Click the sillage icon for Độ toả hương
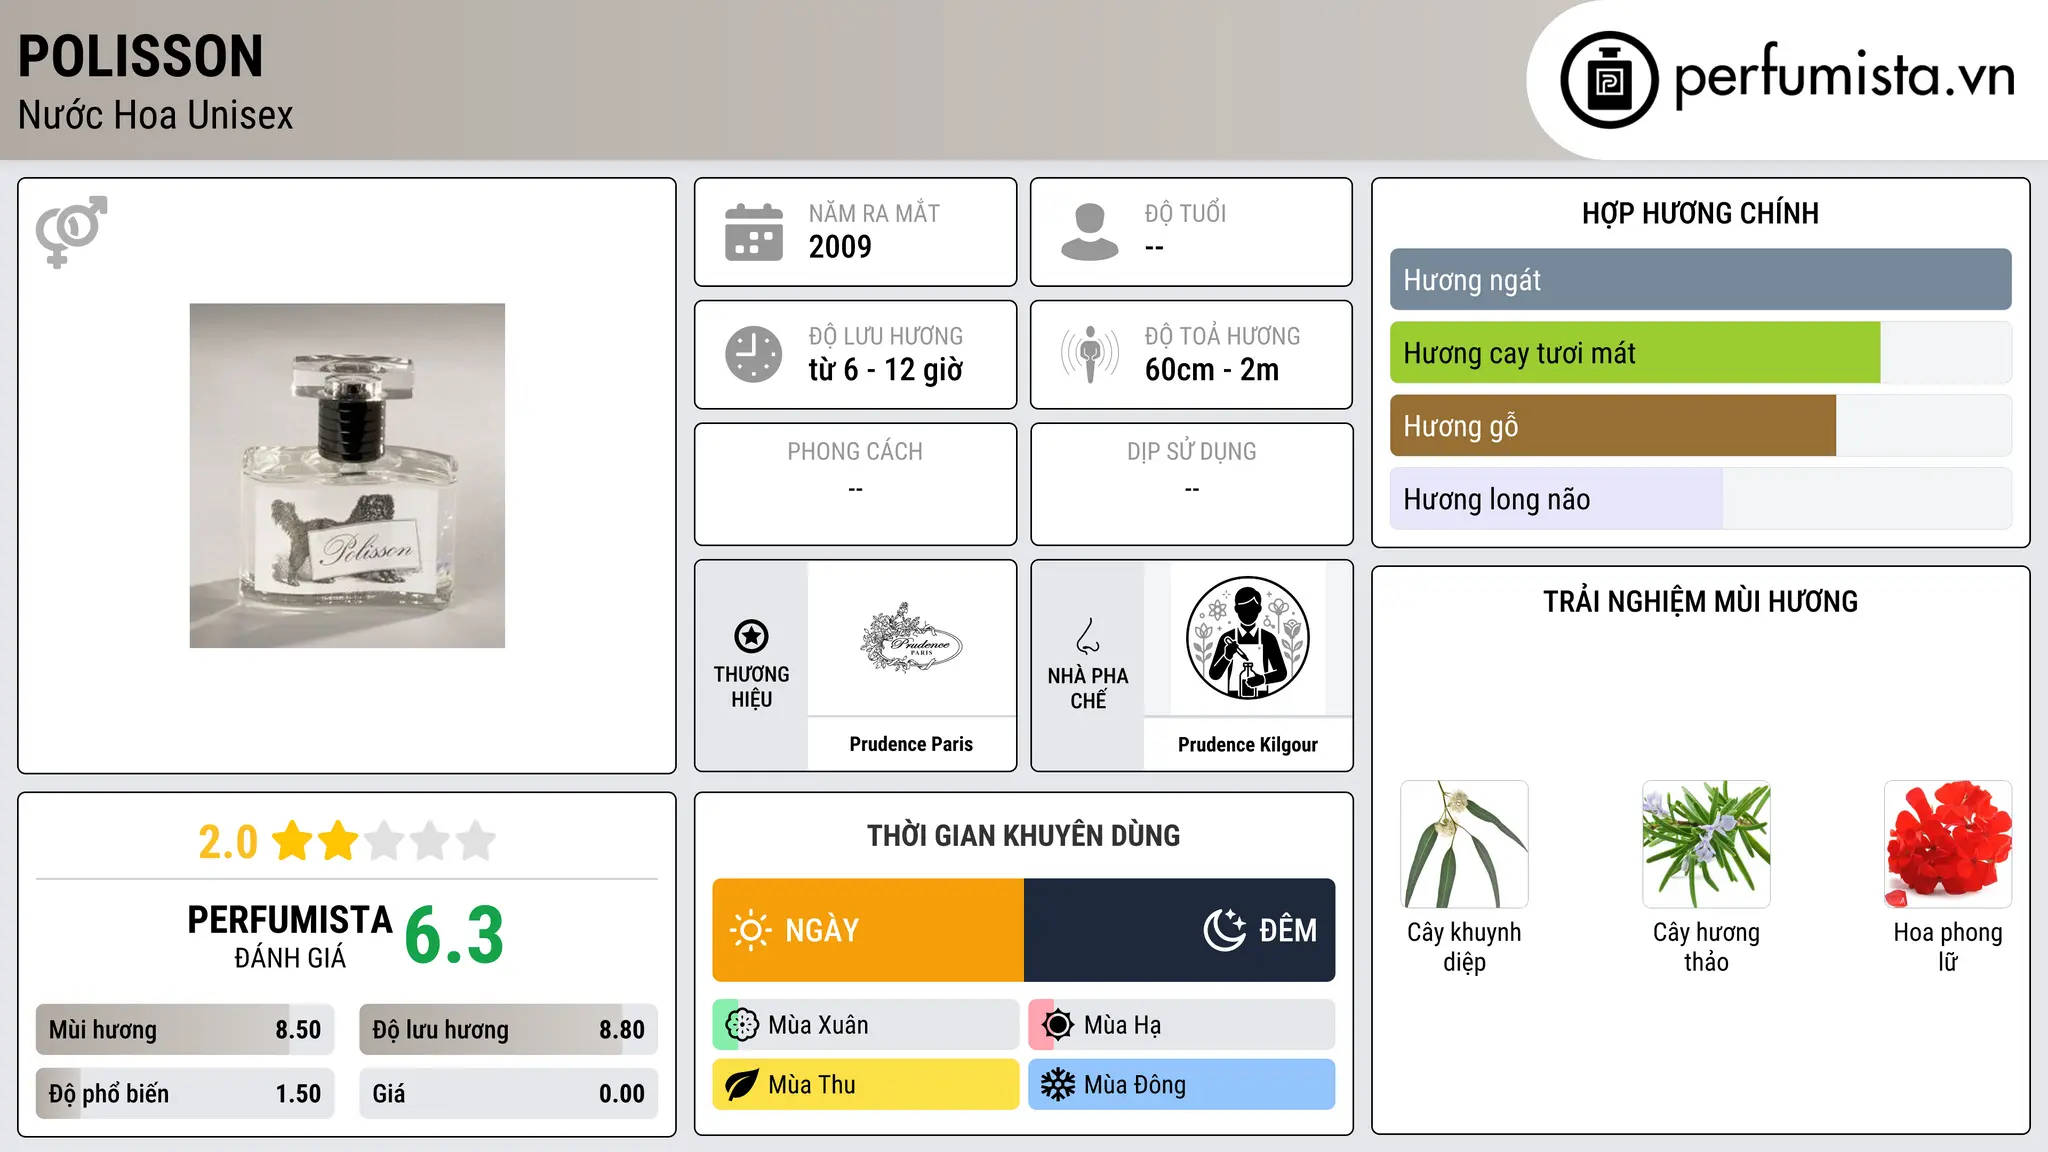2048x1152 pixels. (1090, 354)
